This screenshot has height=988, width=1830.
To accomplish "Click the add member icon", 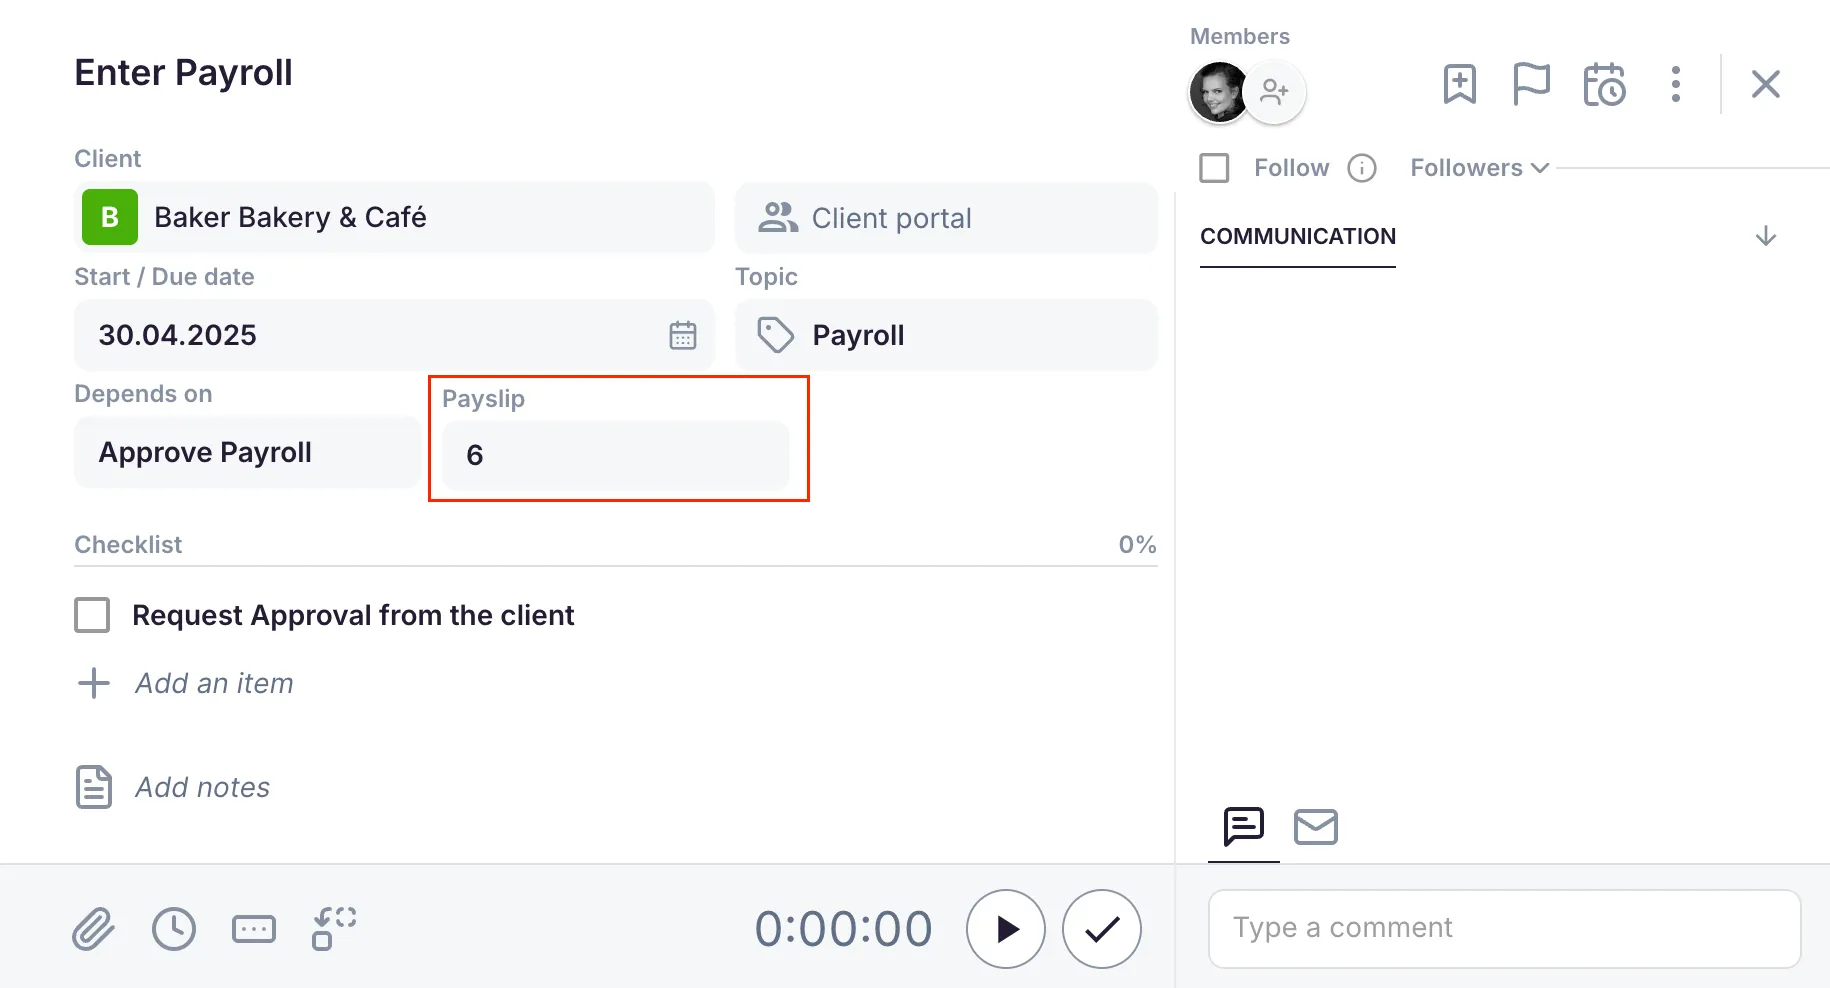I will click(1274, 92).
